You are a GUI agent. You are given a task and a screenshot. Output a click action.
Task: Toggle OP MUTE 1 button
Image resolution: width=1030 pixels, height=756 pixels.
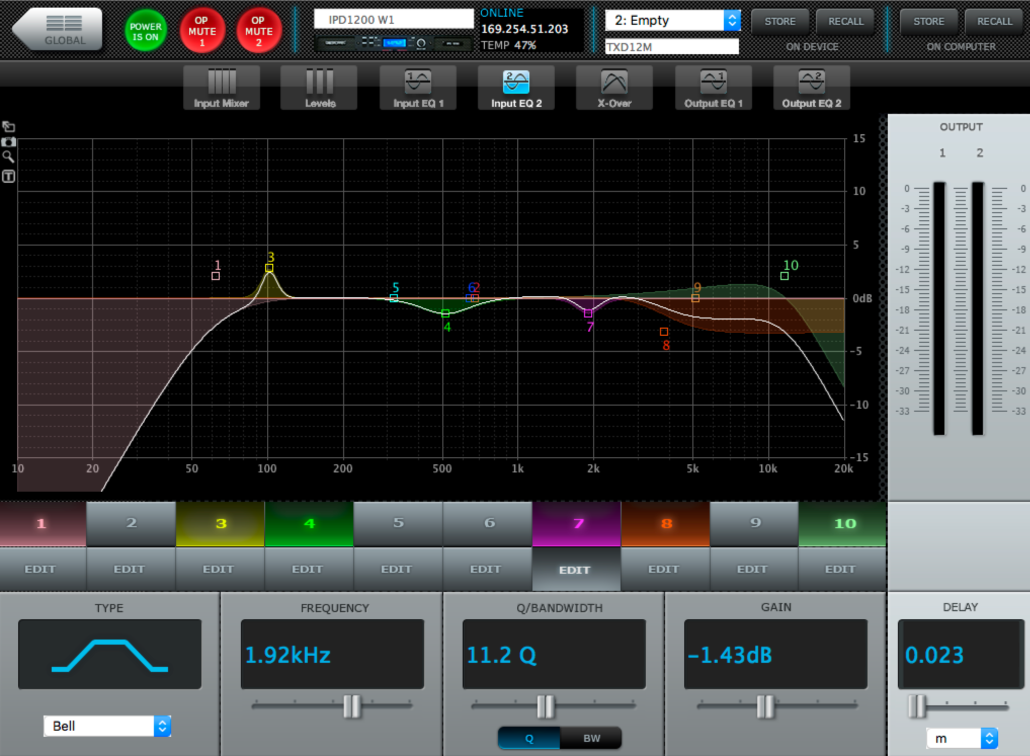[x=202, y=31]
